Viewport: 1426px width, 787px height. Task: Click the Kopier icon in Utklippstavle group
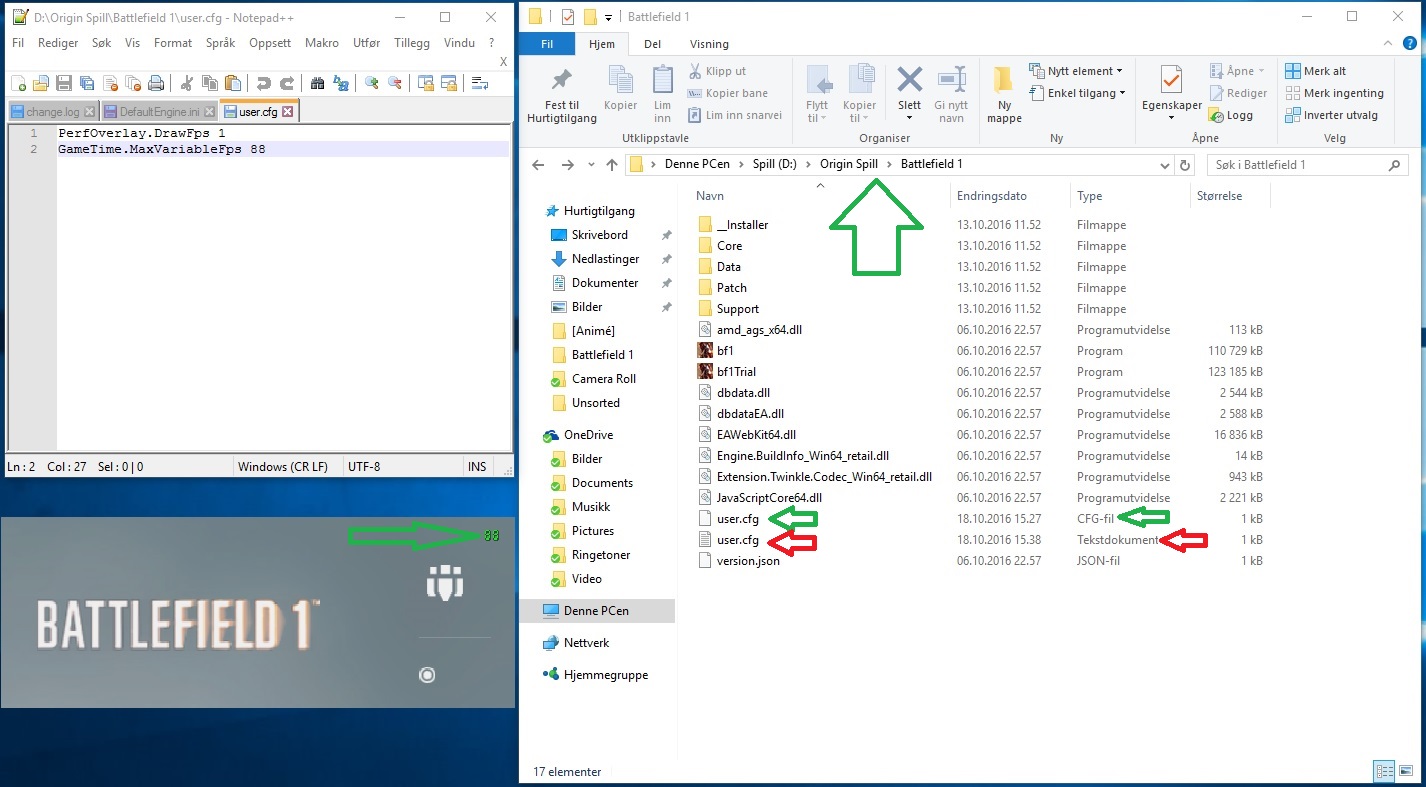pyautogui.click(x=620, y=80)
